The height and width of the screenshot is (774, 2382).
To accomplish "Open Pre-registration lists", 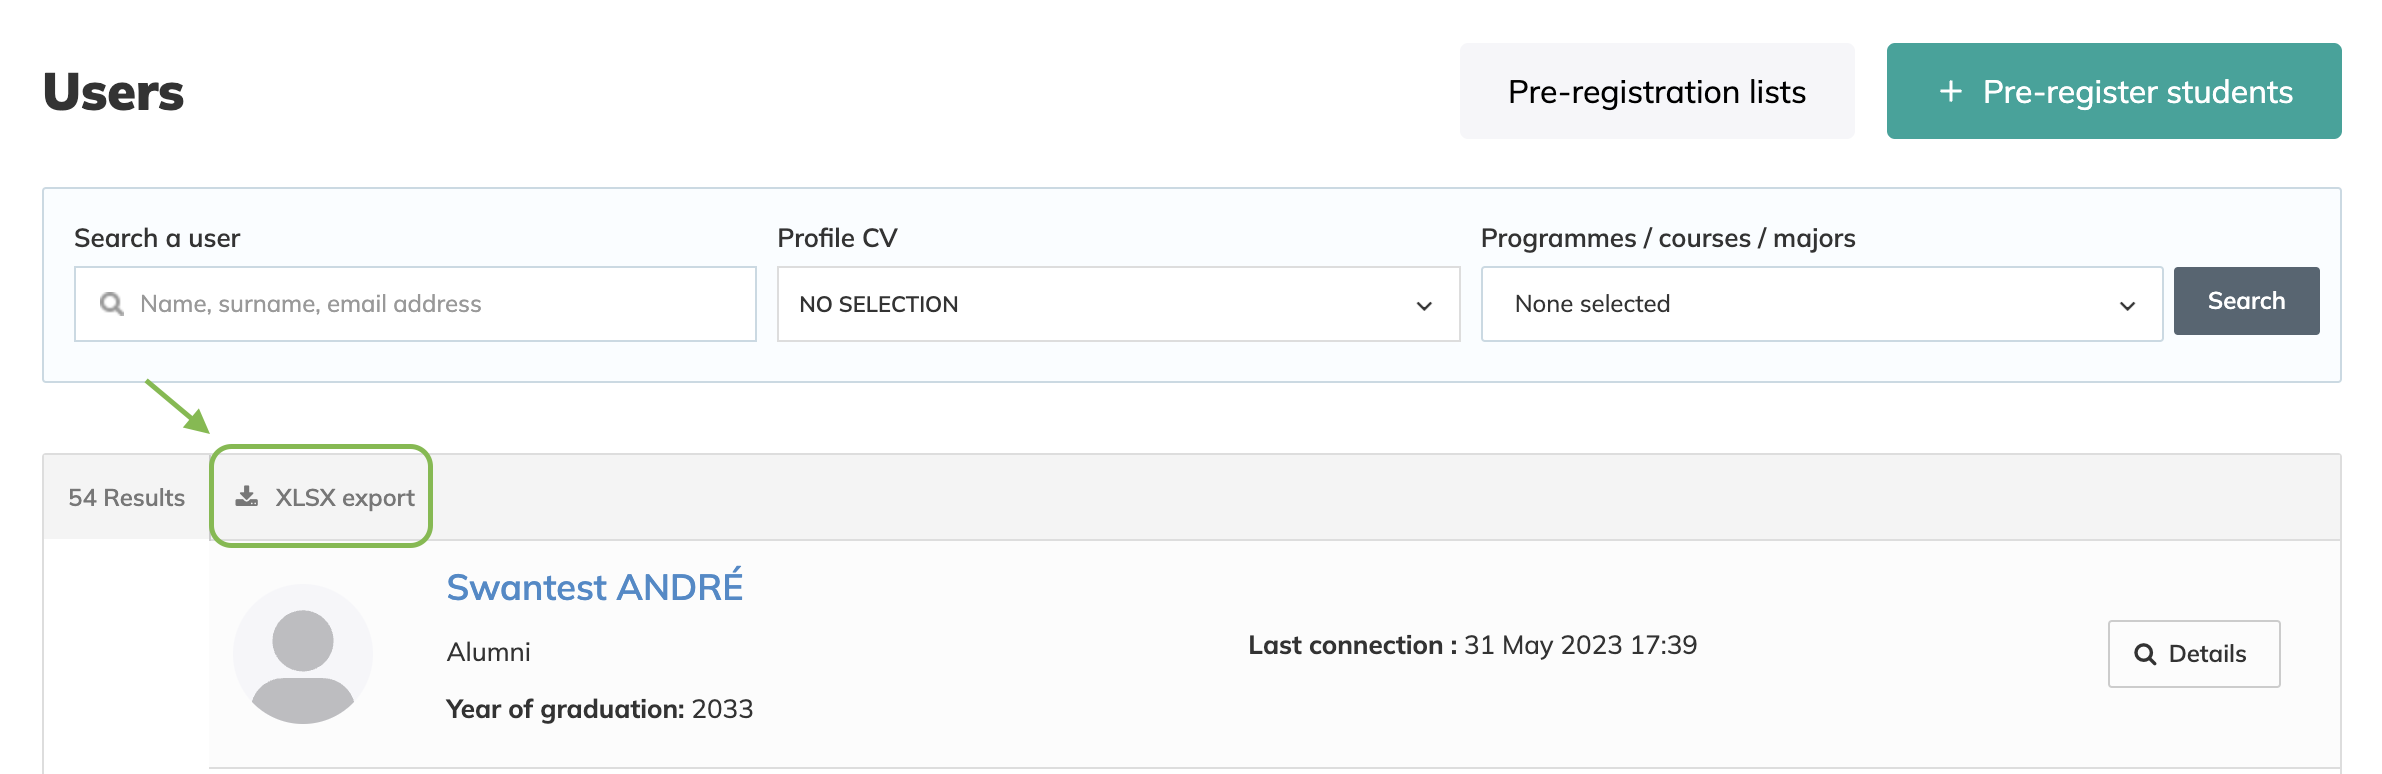I will tap(1657, 91).
